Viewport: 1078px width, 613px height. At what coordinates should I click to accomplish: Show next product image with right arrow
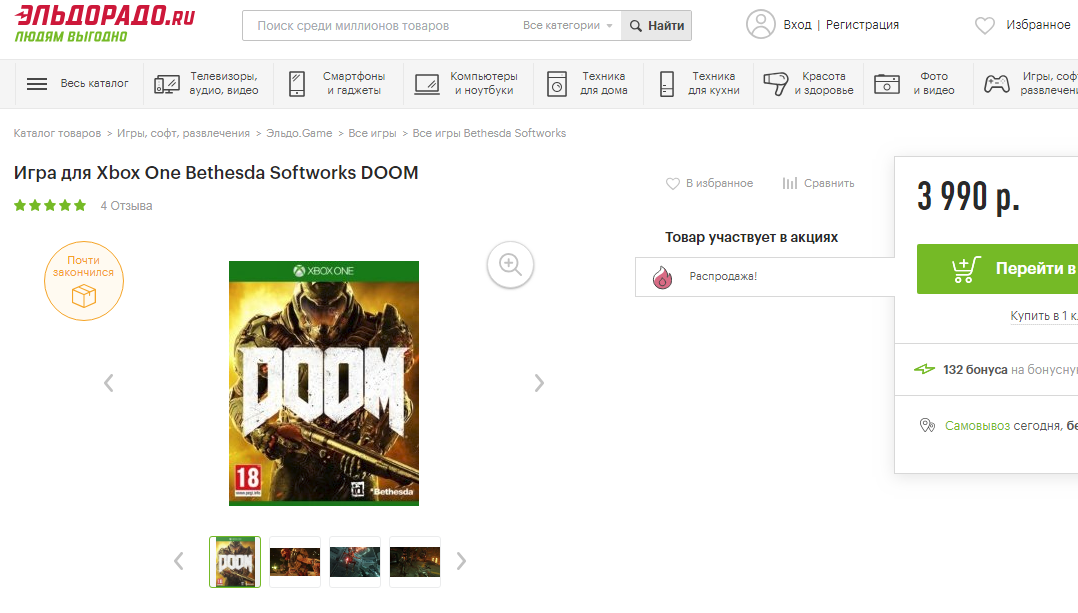tap(539, 383)
